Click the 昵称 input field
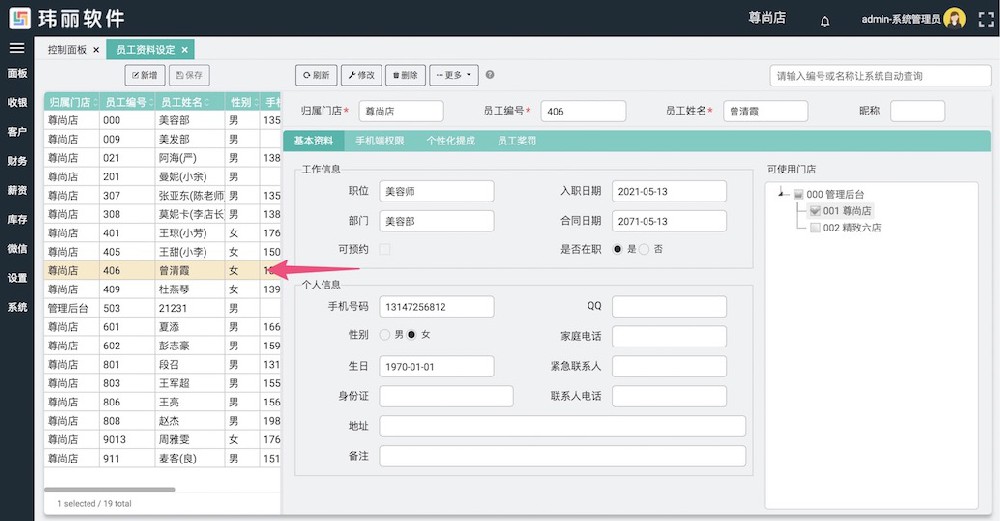The image size is (1000, 521). (917, 111)
